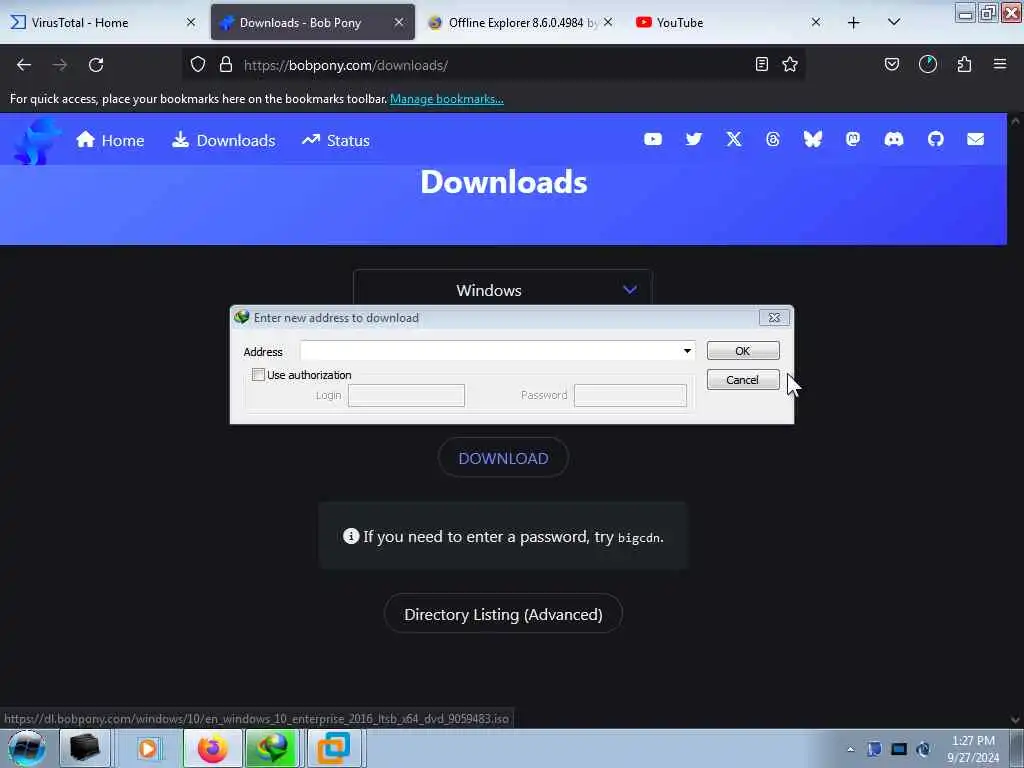Open the GitHub icon link
This screenshot has height=768, width=1024.
click(935, 139)
